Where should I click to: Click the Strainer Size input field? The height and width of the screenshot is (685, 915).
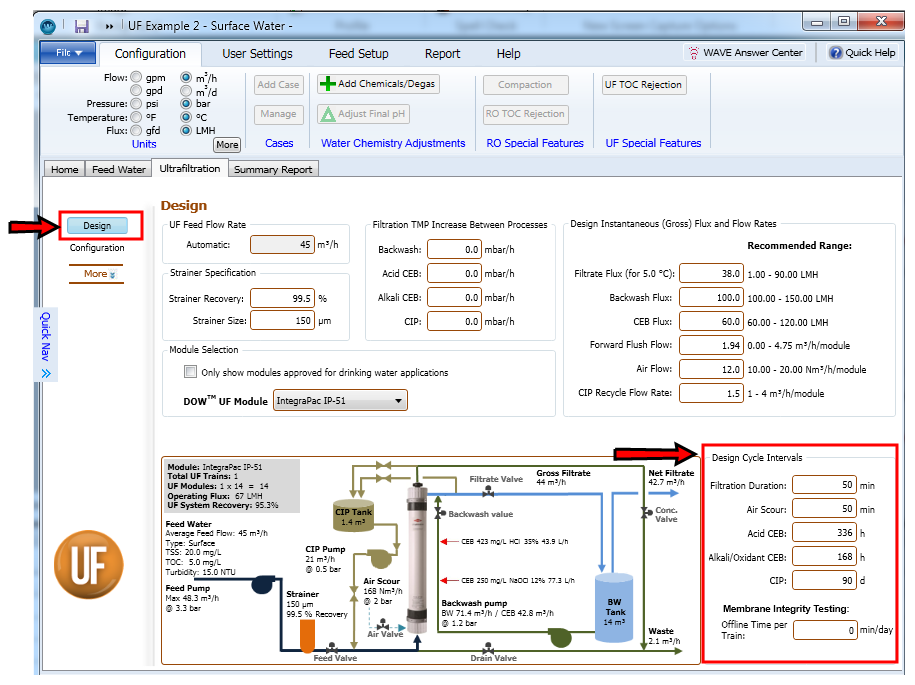click(282, 320)
